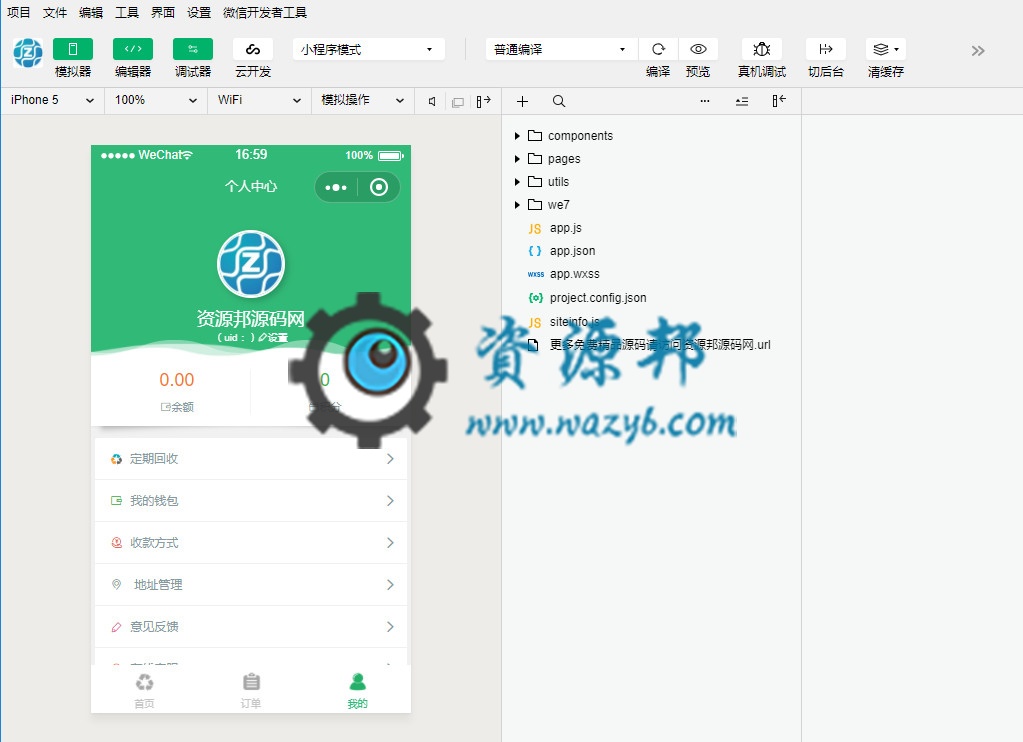Click the plus icon to add file
This screenshot has height=742, width=1023.
point(522,101)
